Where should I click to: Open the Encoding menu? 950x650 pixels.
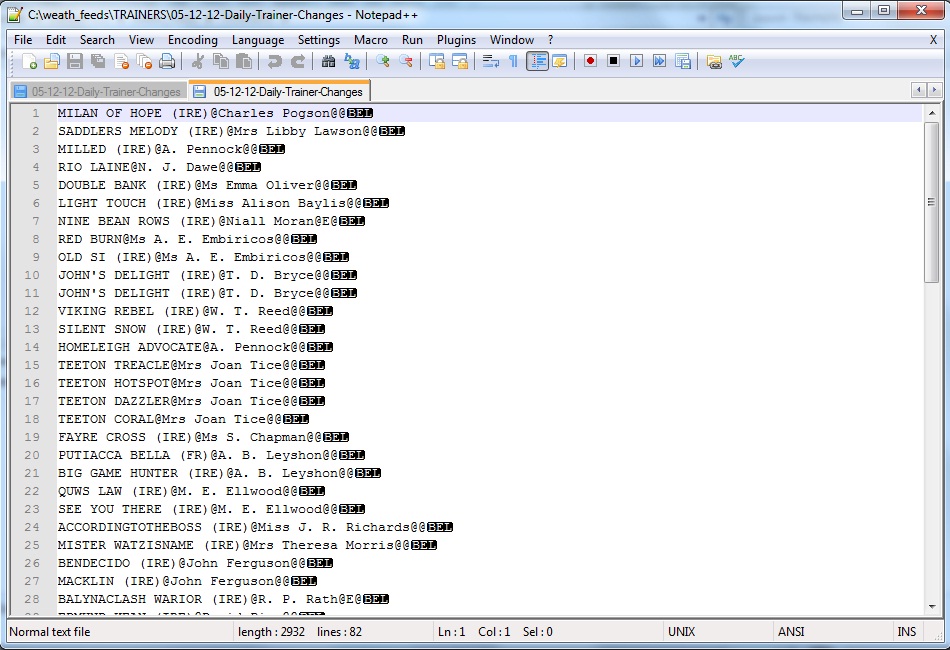point(192,40)
